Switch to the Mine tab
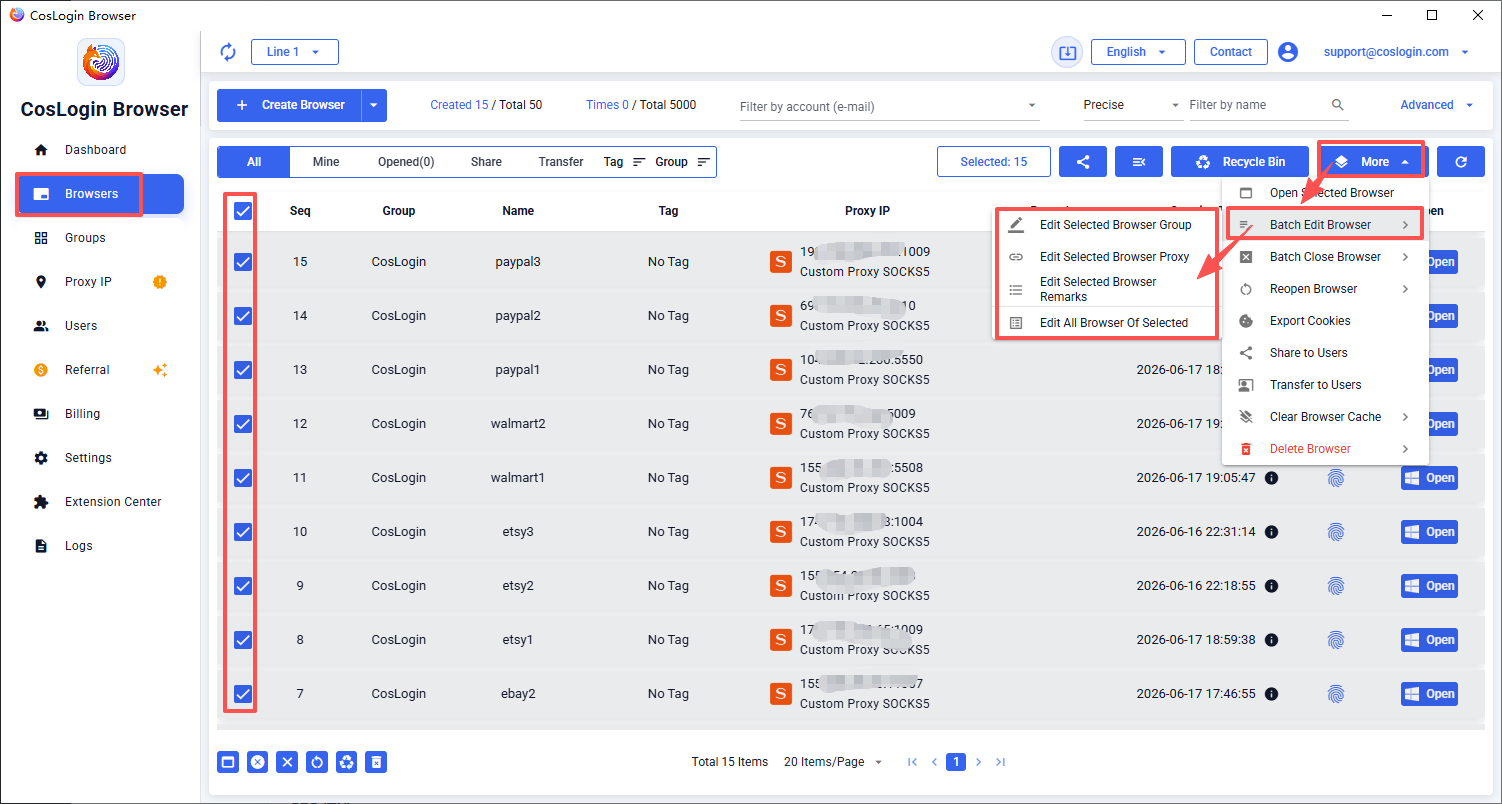The image size is (1502, 804). [x=326, y=162]
